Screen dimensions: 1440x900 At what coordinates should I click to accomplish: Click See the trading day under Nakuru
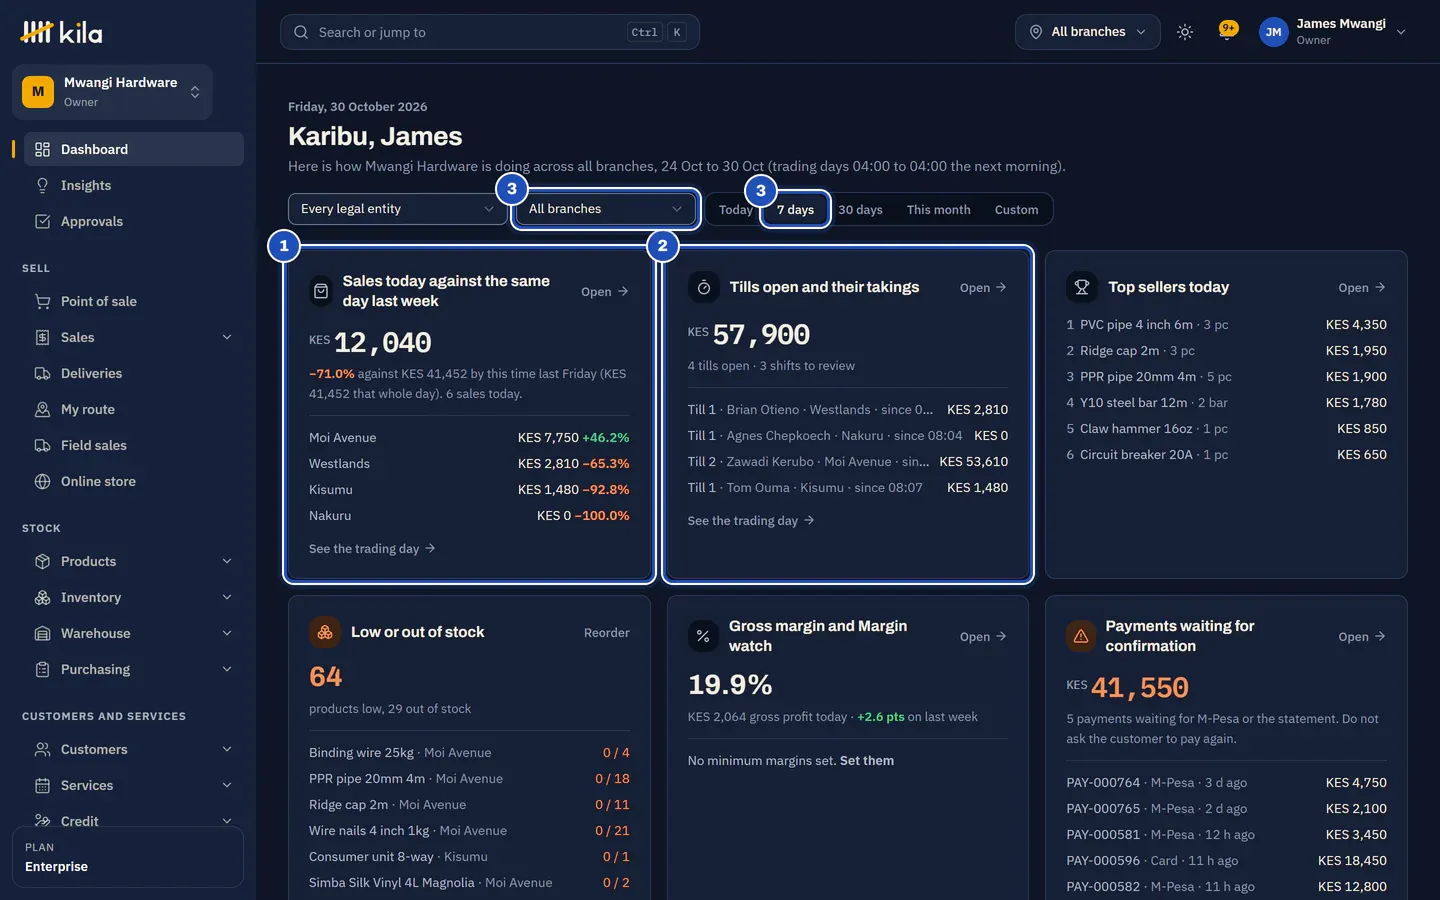372,549
